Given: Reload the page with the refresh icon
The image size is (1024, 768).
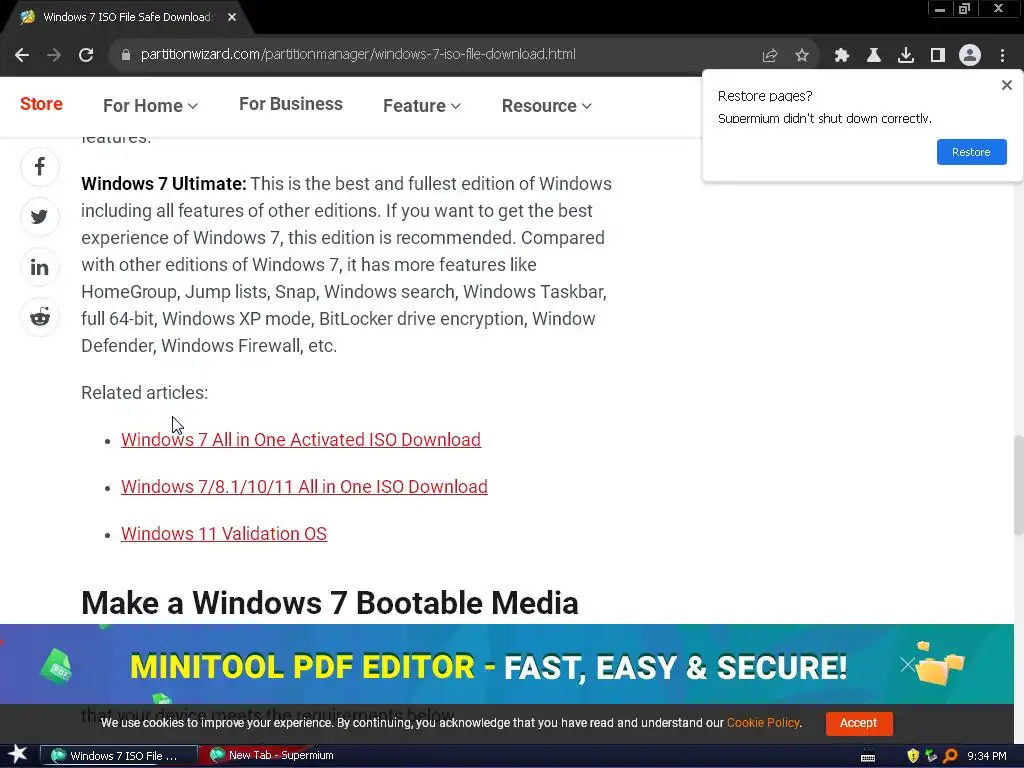Looking at the screenshot, I should coord(86,55).
